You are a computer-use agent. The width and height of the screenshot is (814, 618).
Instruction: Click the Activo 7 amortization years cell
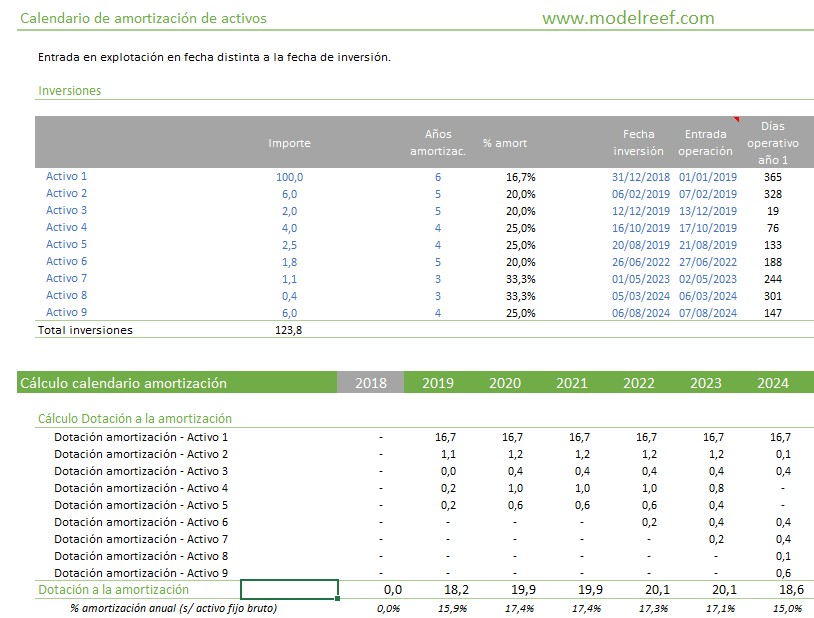point(437,279)
